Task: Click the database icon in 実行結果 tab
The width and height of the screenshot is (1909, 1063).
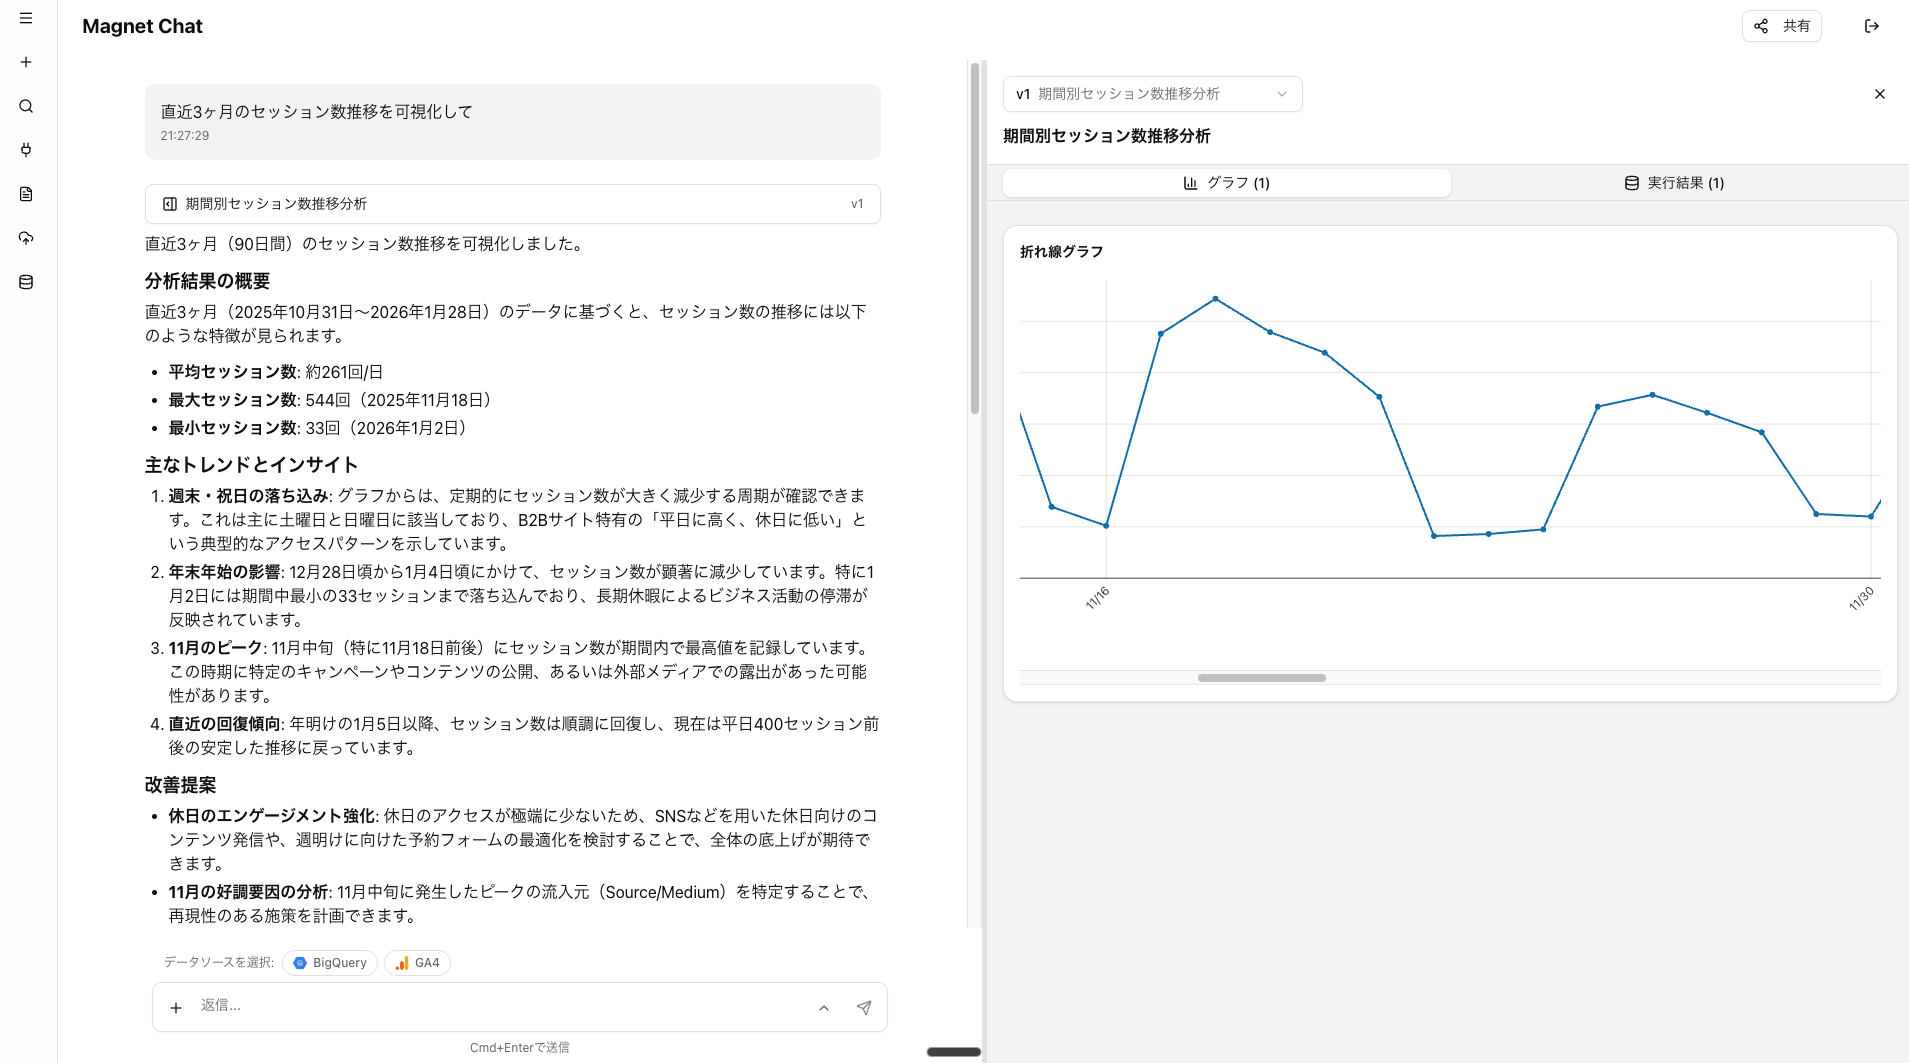Action: [x=1632, y=183]
